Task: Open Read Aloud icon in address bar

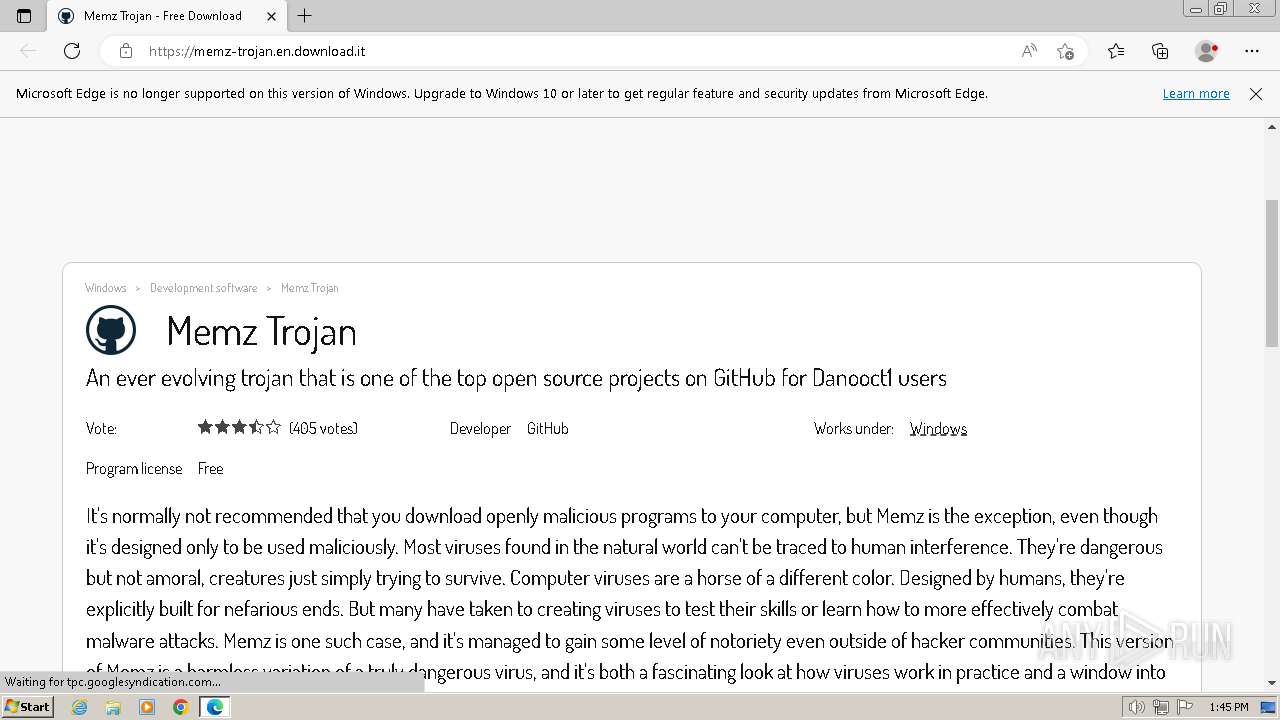Action: 1029,51
